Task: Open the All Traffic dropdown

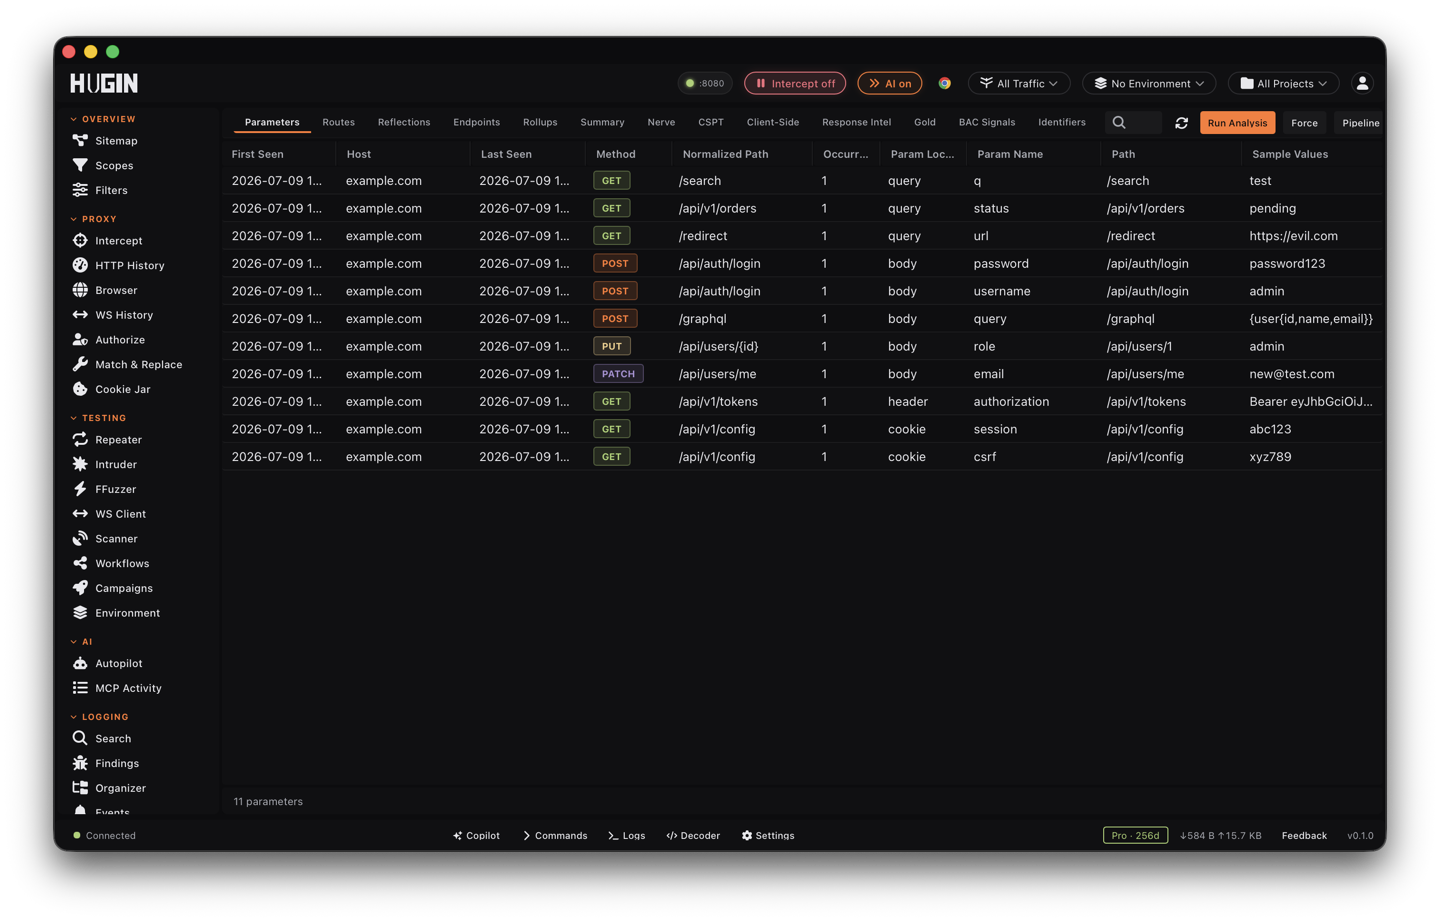Action: (x=1019, y=83)
